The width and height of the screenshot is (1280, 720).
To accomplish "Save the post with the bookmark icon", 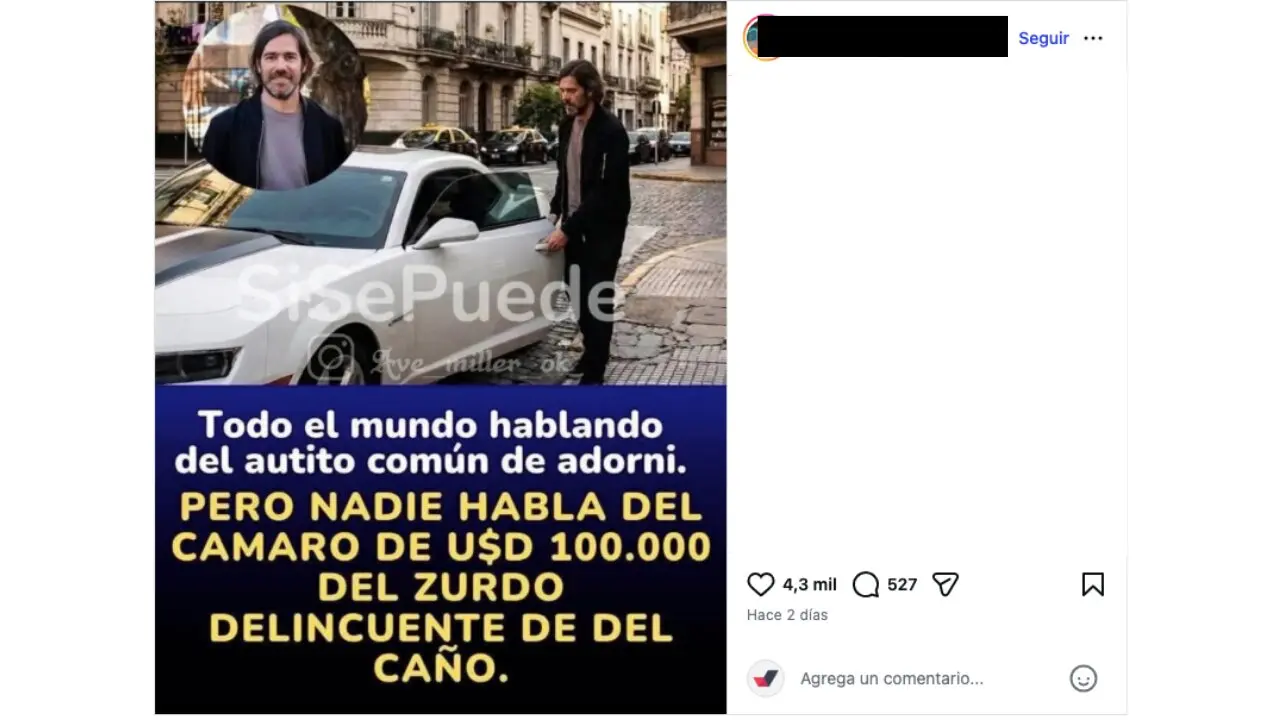I will [1093, 585].
